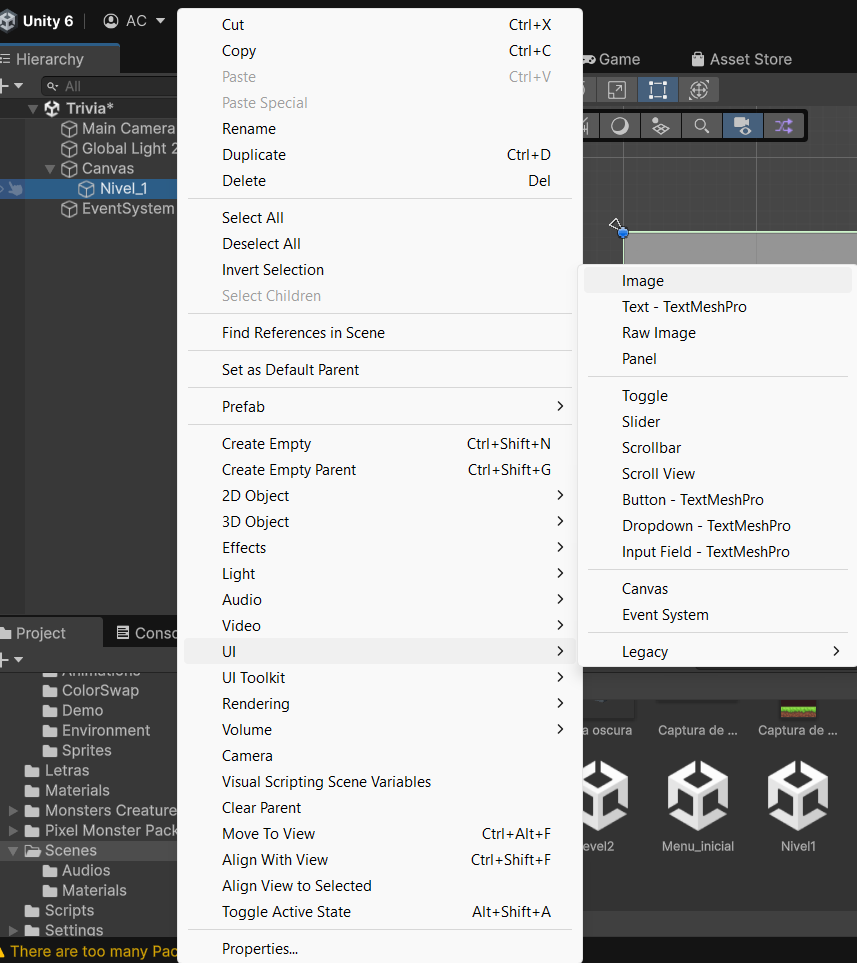Choose Slider from the UI submenu
This screenshot has height=963, width=857.
(x=717, y=422)
